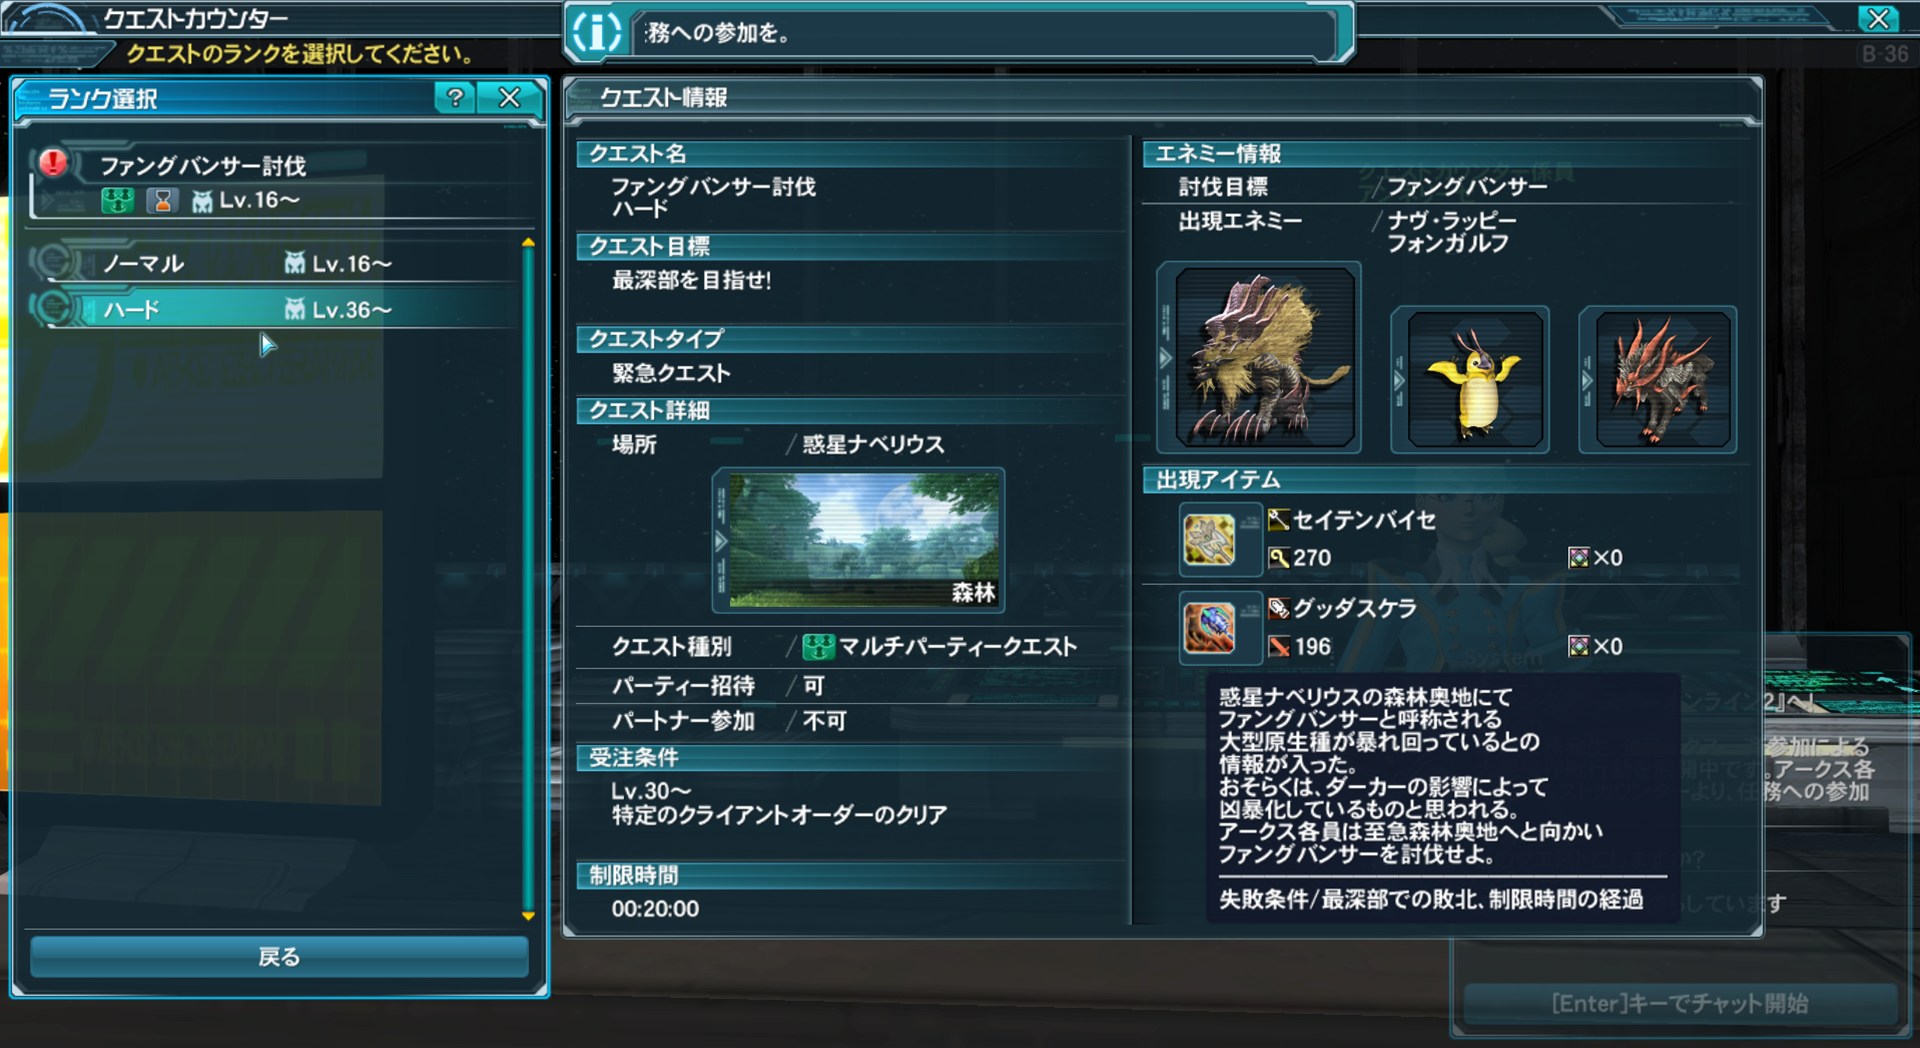The height and width of the screenshot is (1048, 1920).
Task: Click the グッダスケラ item icon
Action: [1209, 629]
